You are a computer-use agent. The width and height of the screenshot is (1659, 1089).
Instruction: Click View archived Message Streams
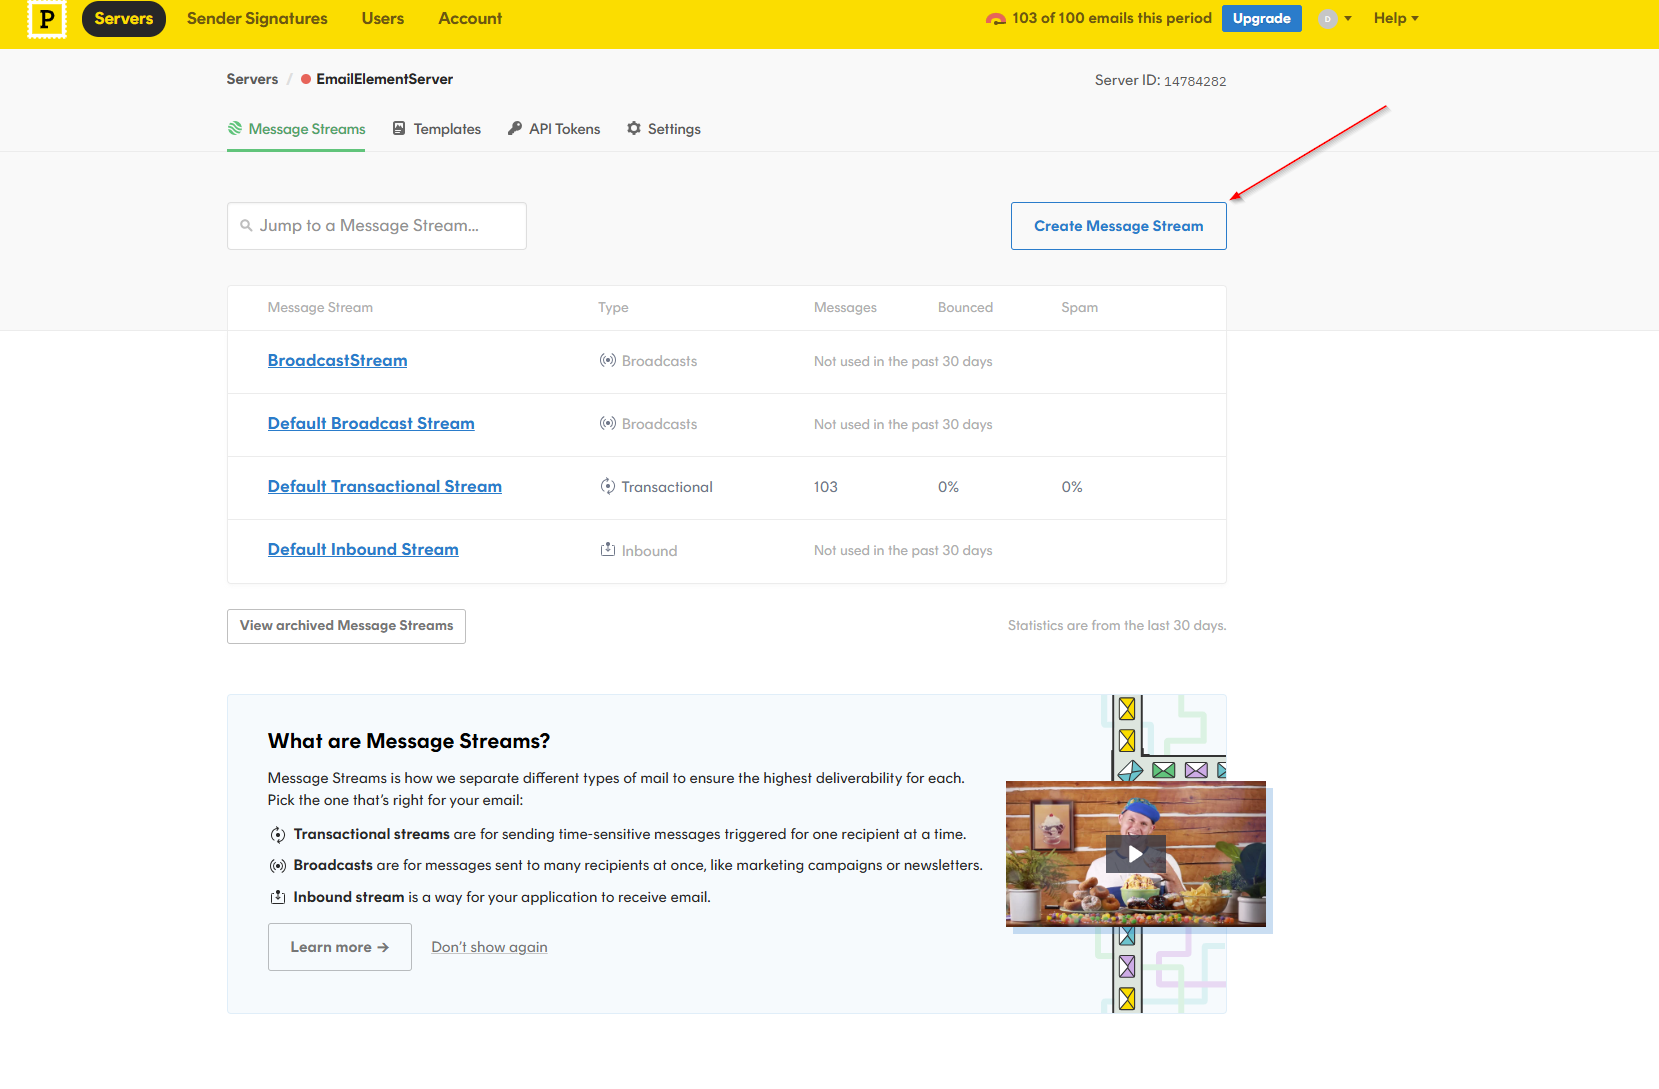point(346,626)
